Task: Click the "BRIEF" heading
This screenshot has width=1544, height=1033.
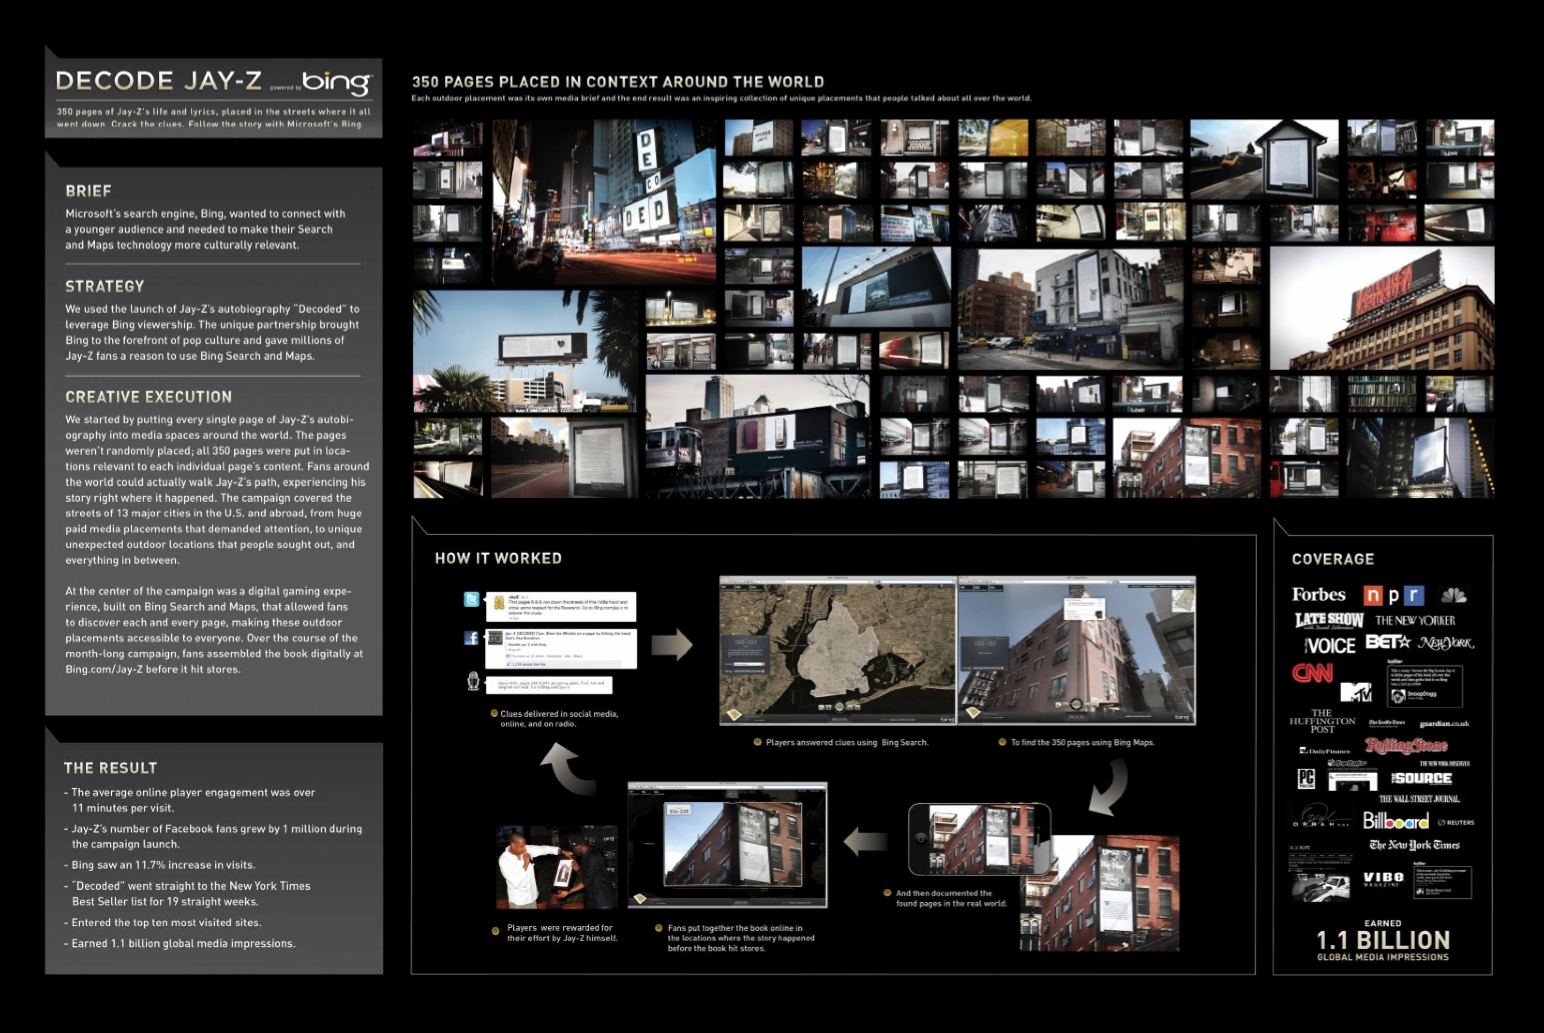Action: click(88, 191)
